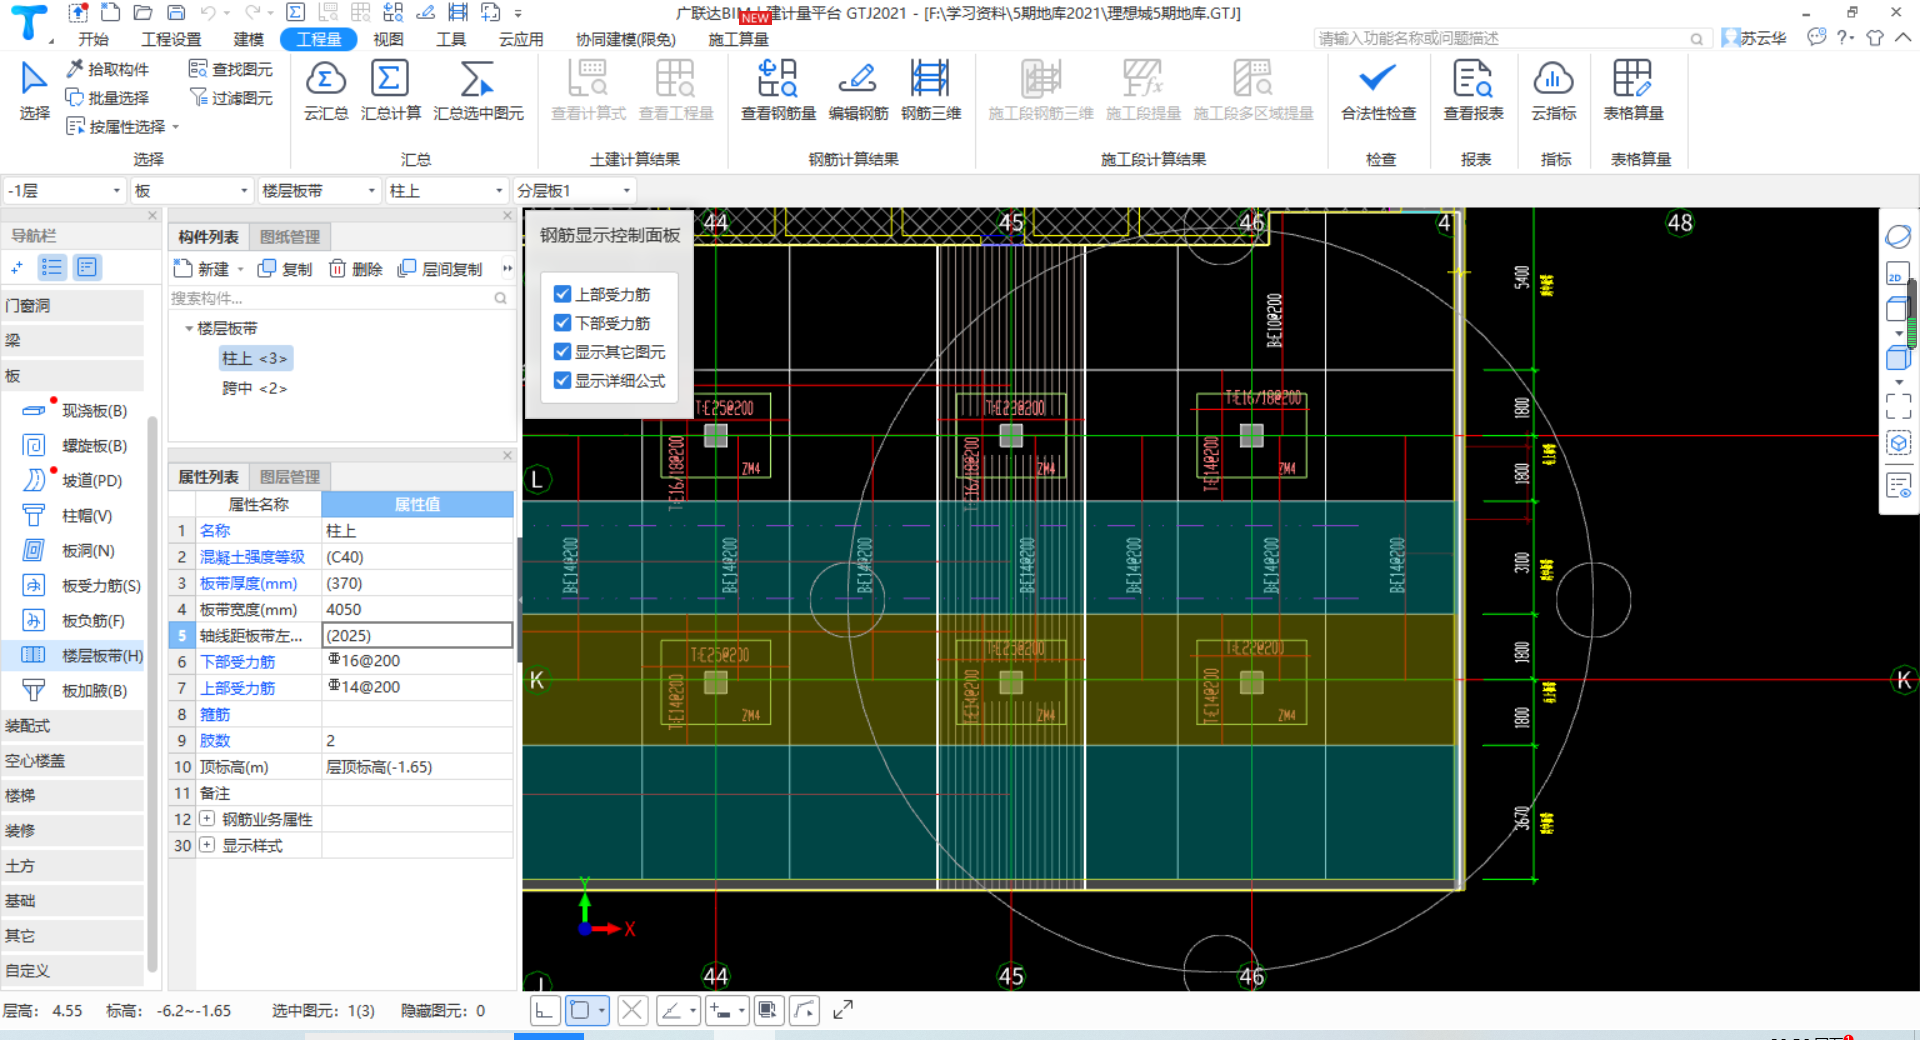Select 跨中 <2> tree item
Viewport: 1920px width, 1040px height.
point(254,388)
